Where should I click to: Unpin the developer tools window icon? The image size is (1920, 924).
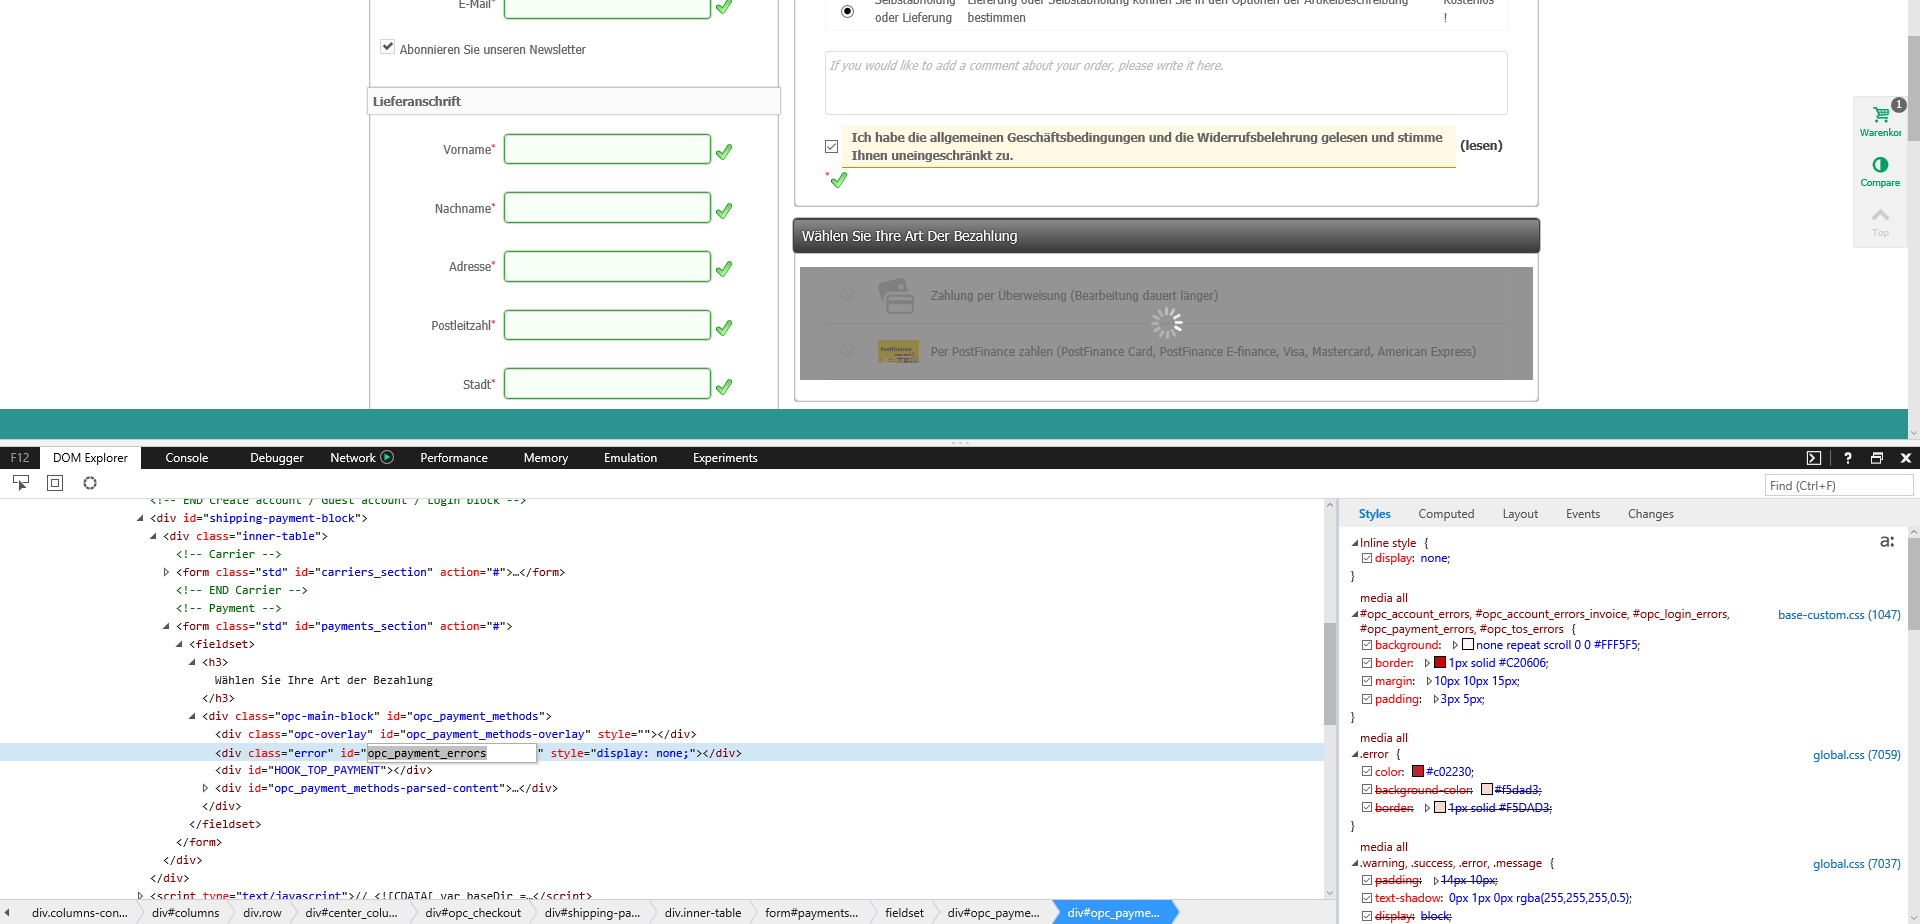(x=1877, y=458)
